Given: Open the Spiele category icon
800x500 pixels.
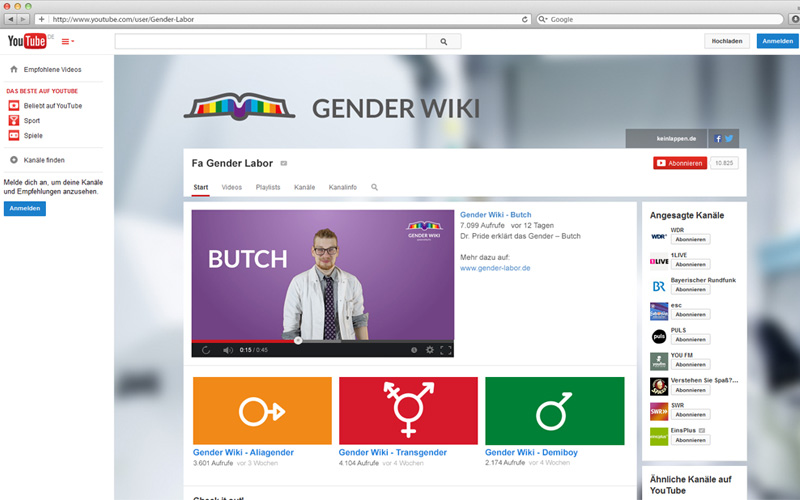Looking at the screenshot, I should [x=14, y=135].
